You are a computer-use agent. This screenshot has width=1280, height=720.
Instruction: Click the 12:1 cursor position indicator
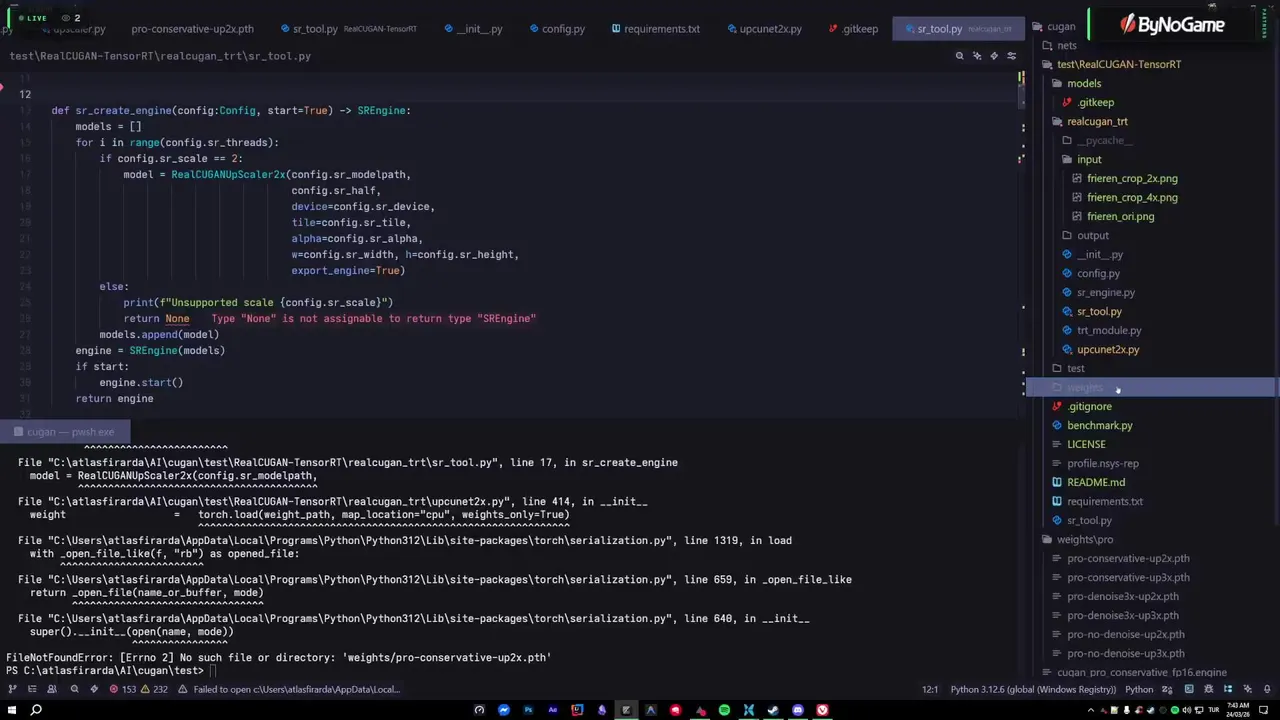(929, 689)
